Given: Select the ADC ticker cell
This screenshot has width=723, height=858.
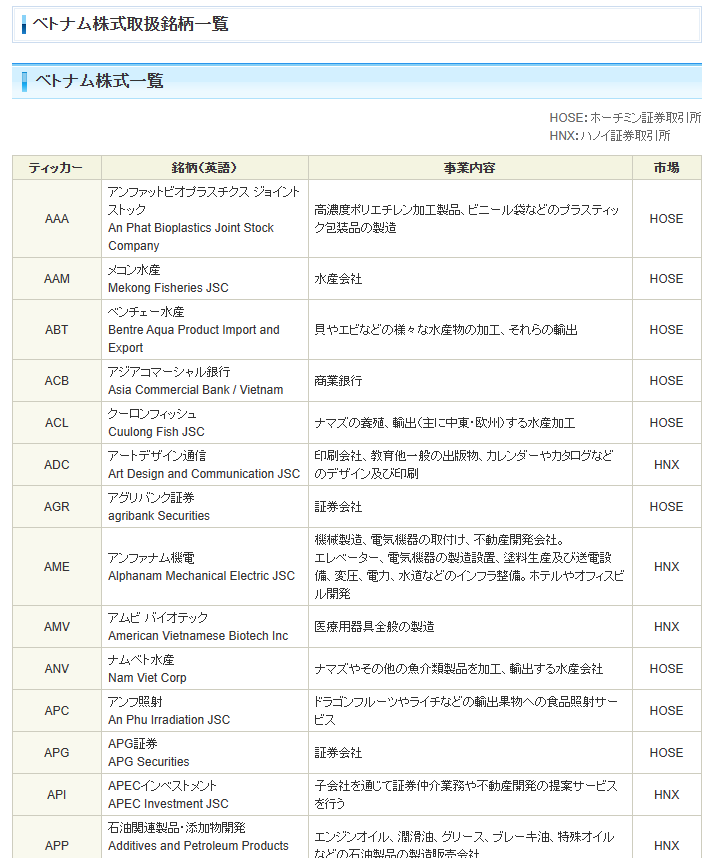Looking at the screenshot, I should point(56,465).
